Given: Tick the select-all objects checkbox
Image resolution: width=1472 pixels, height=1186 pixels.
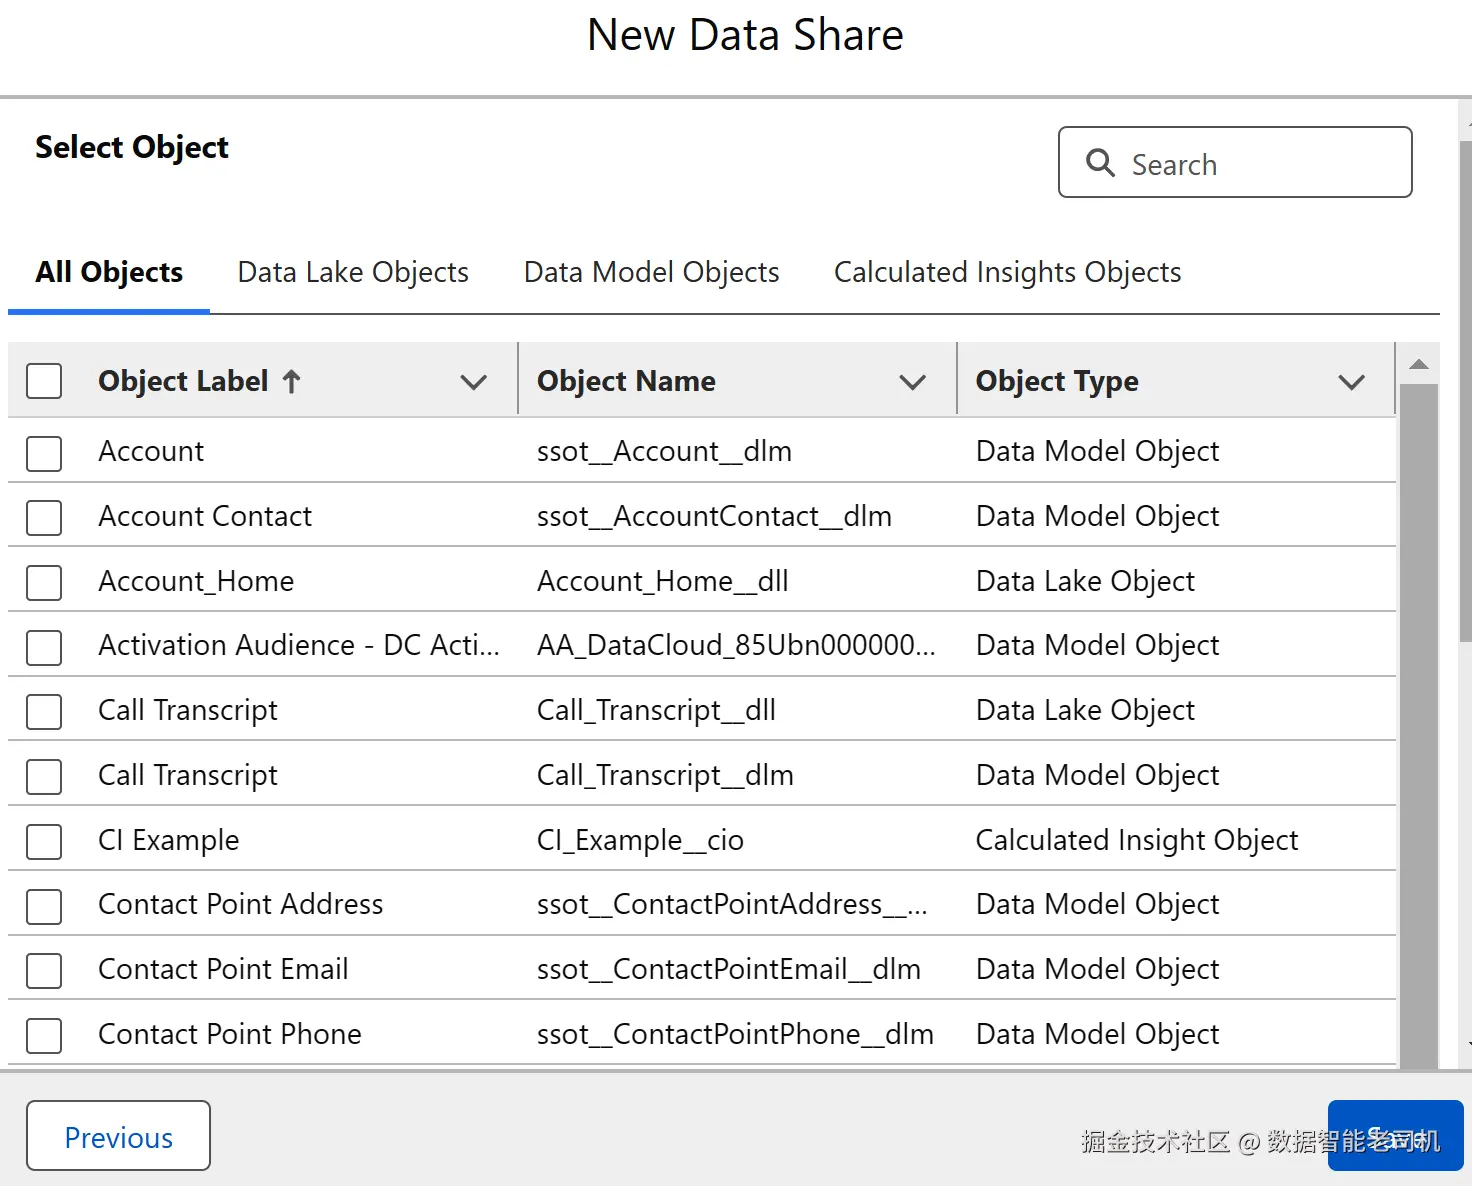Looking at the screenshot, I should (44, 381).
